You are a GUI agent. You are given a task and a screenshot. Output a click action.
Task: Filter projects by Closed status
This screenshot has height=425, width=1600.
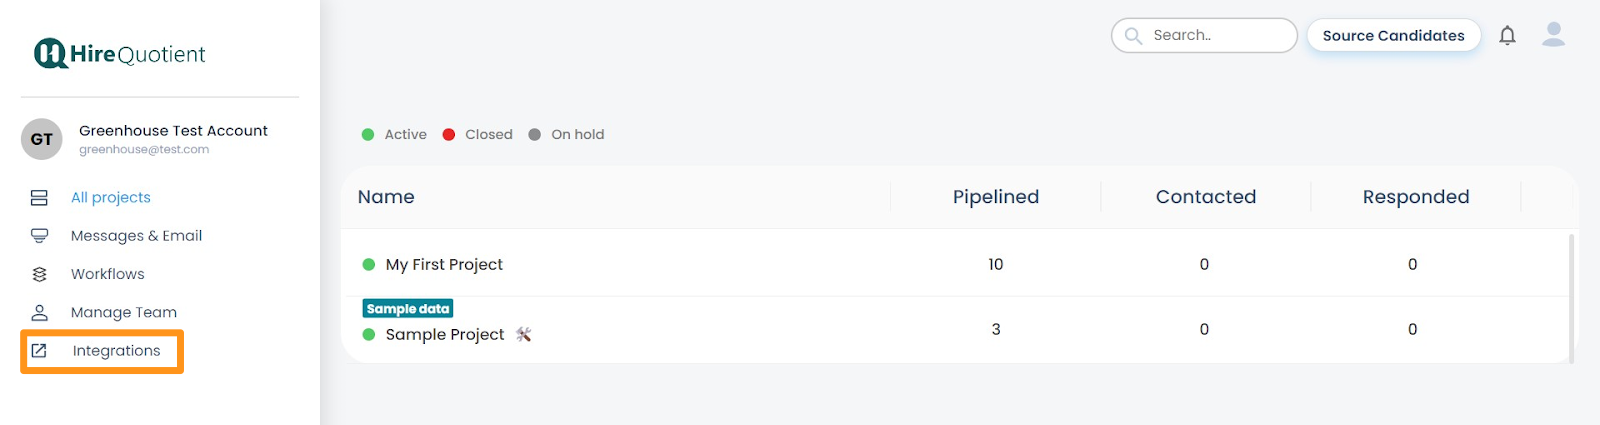[478, 134]
